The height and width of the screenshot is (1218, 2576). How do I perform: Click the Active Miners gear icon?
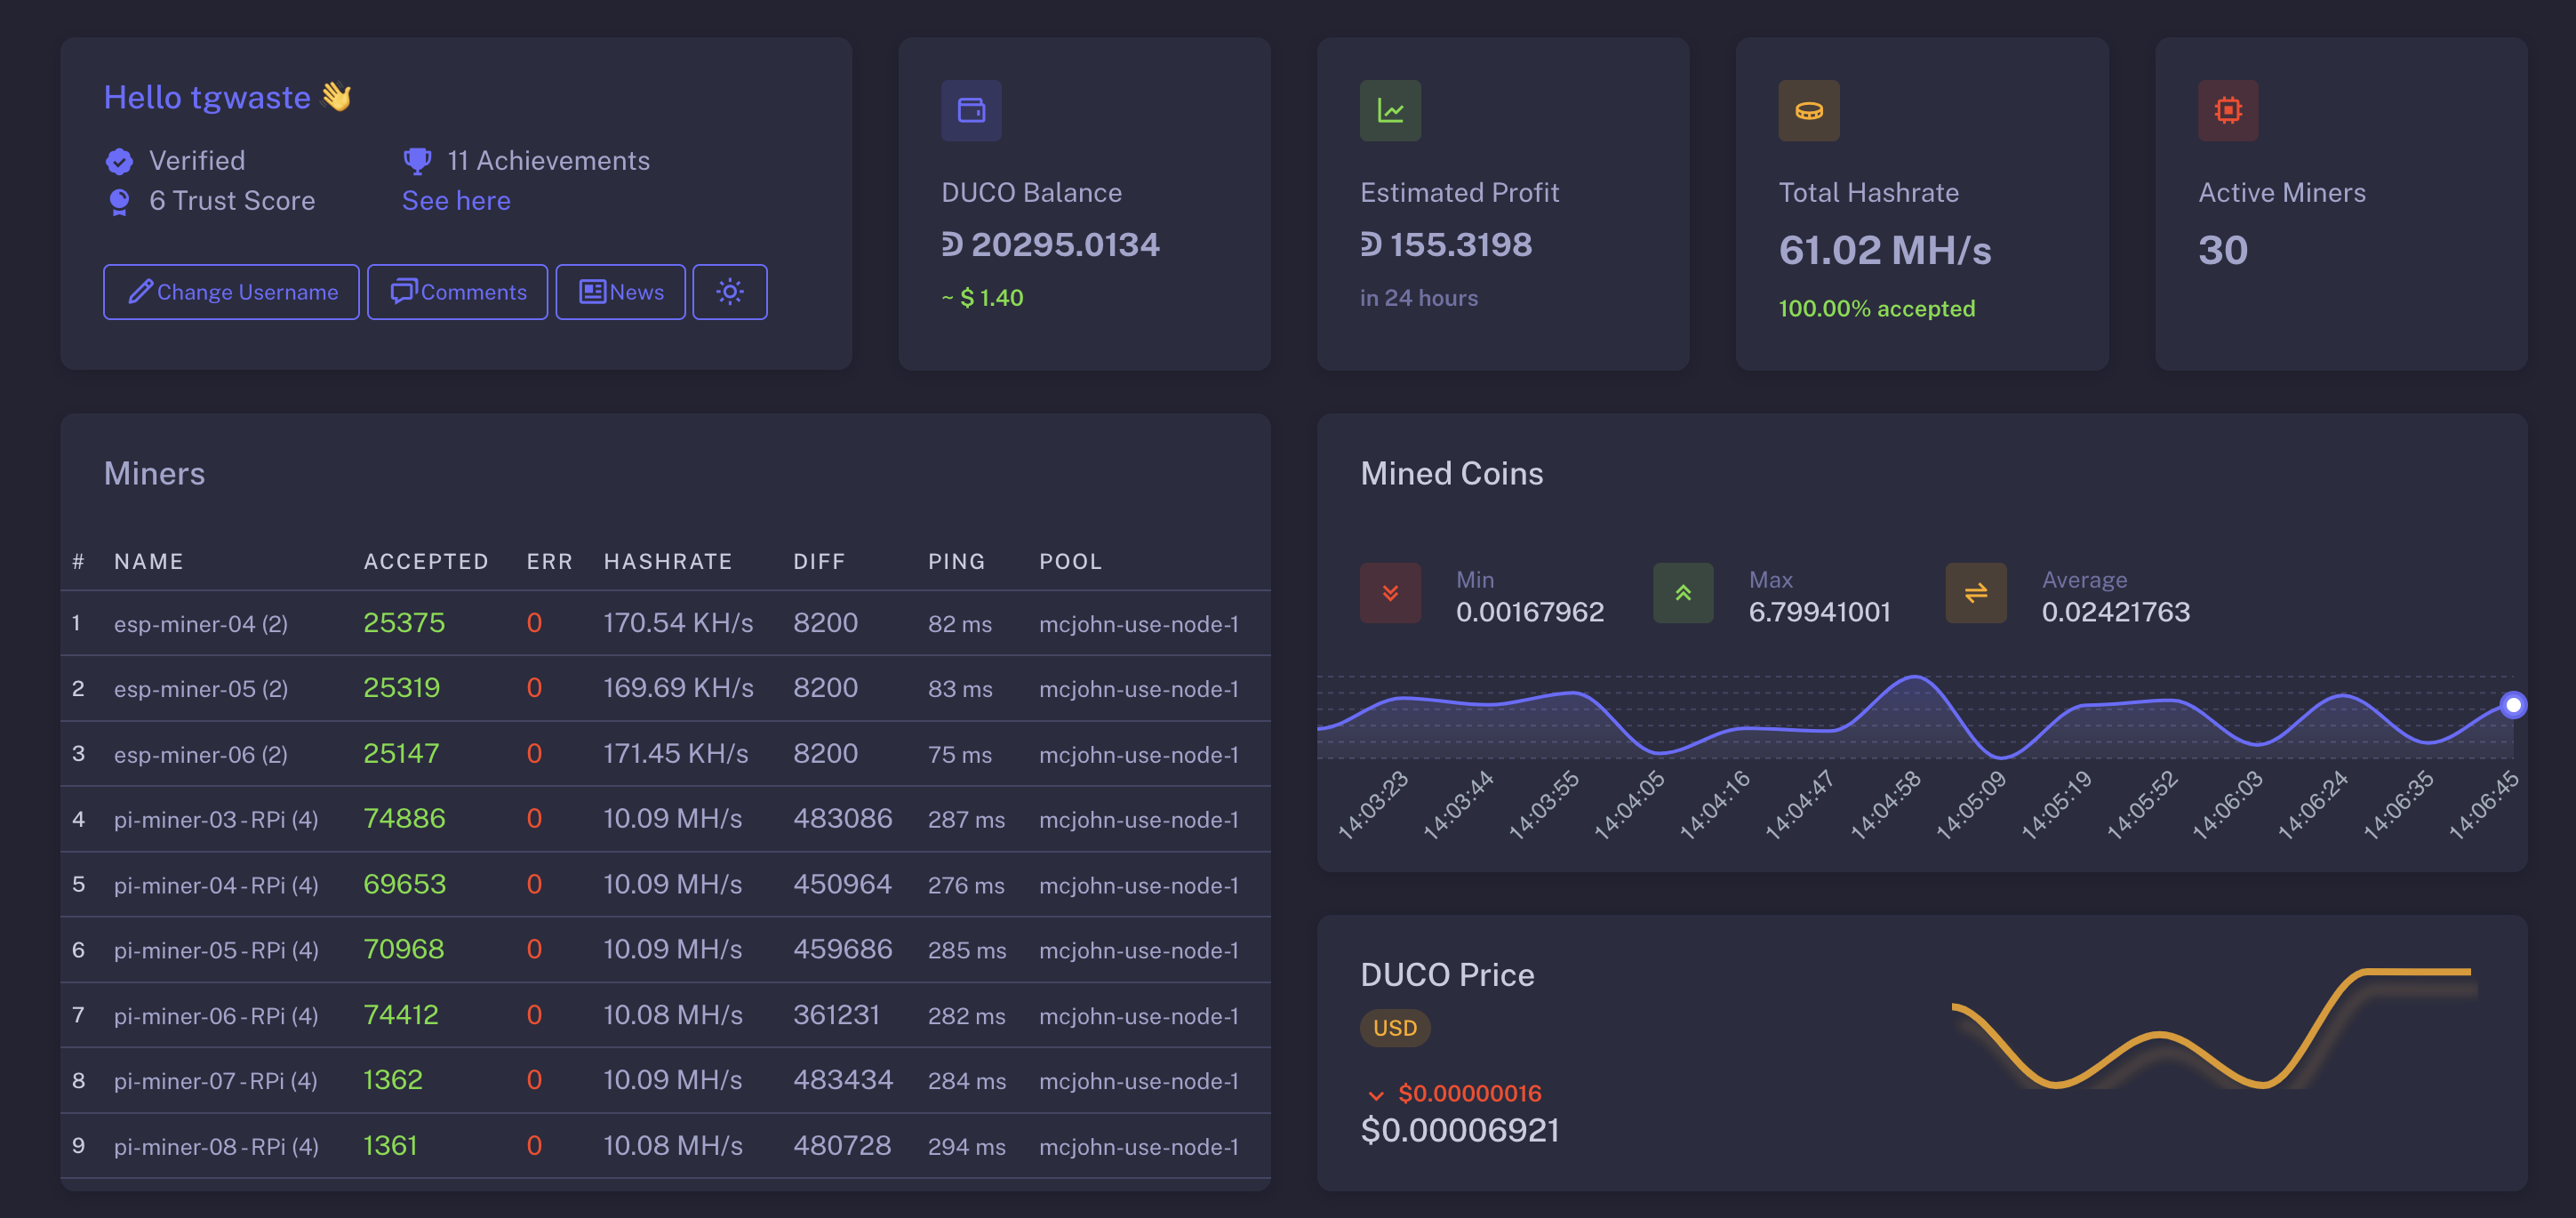pyautogui.click(x=2228, y=110)
